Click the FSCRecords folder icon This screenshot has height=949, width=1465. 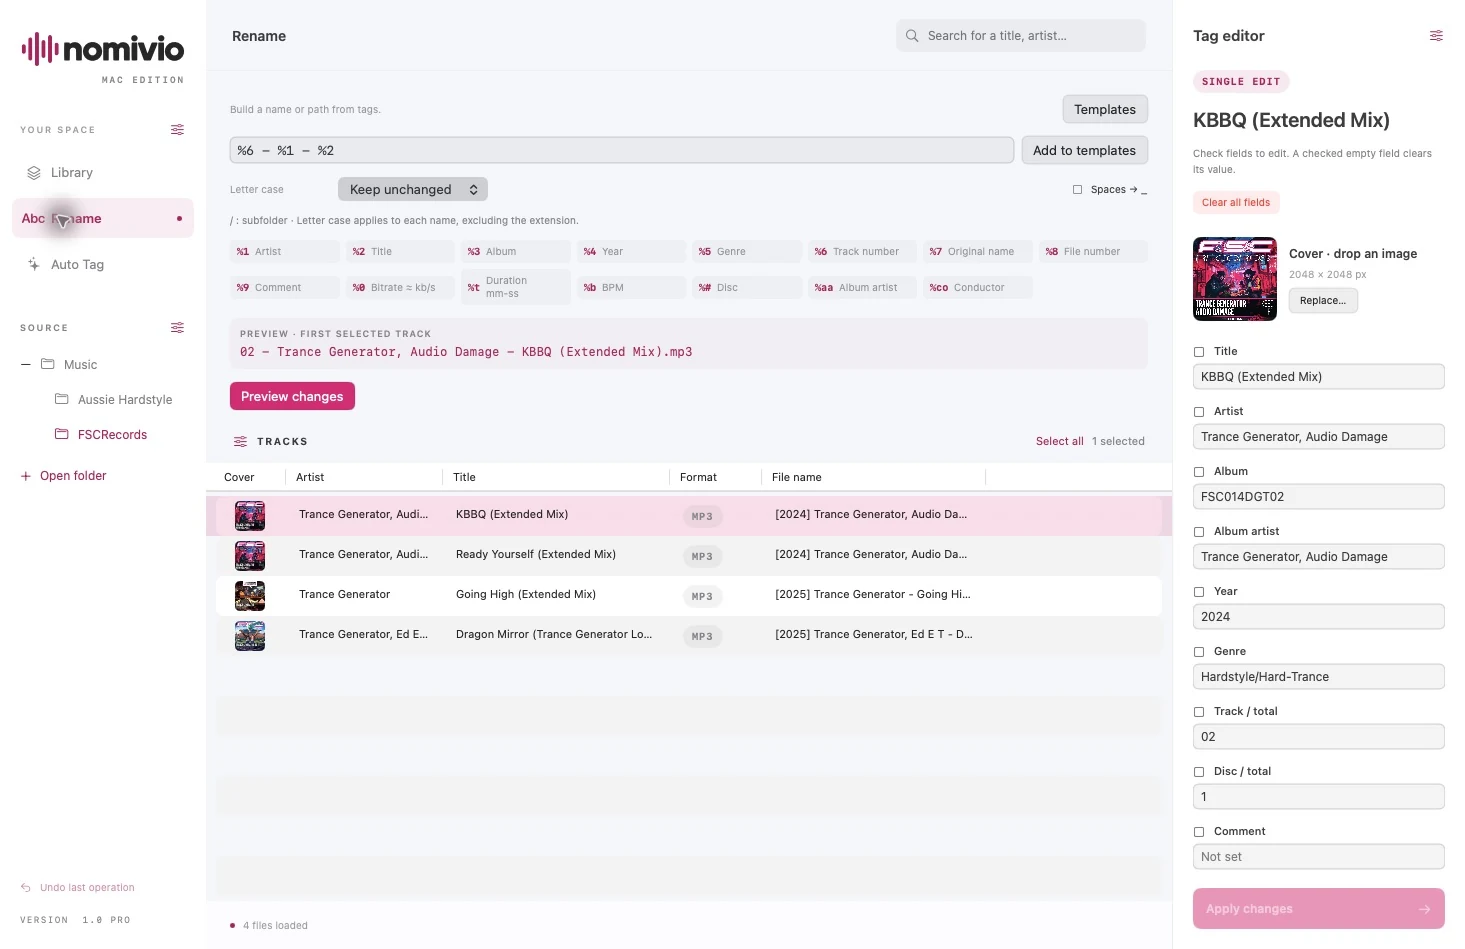(62, 435)
